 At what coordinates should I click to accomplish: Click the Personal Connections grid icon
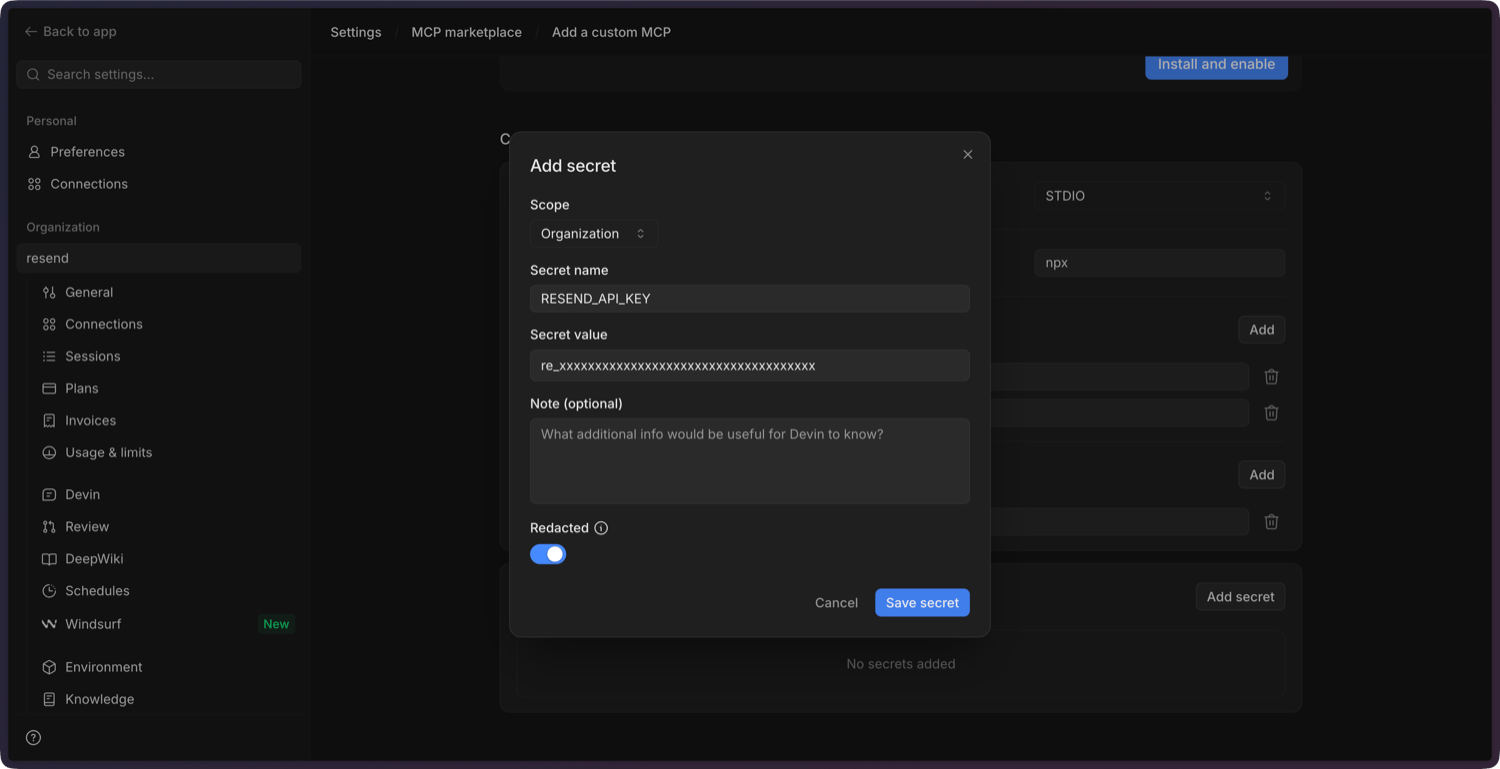point(35,184)
